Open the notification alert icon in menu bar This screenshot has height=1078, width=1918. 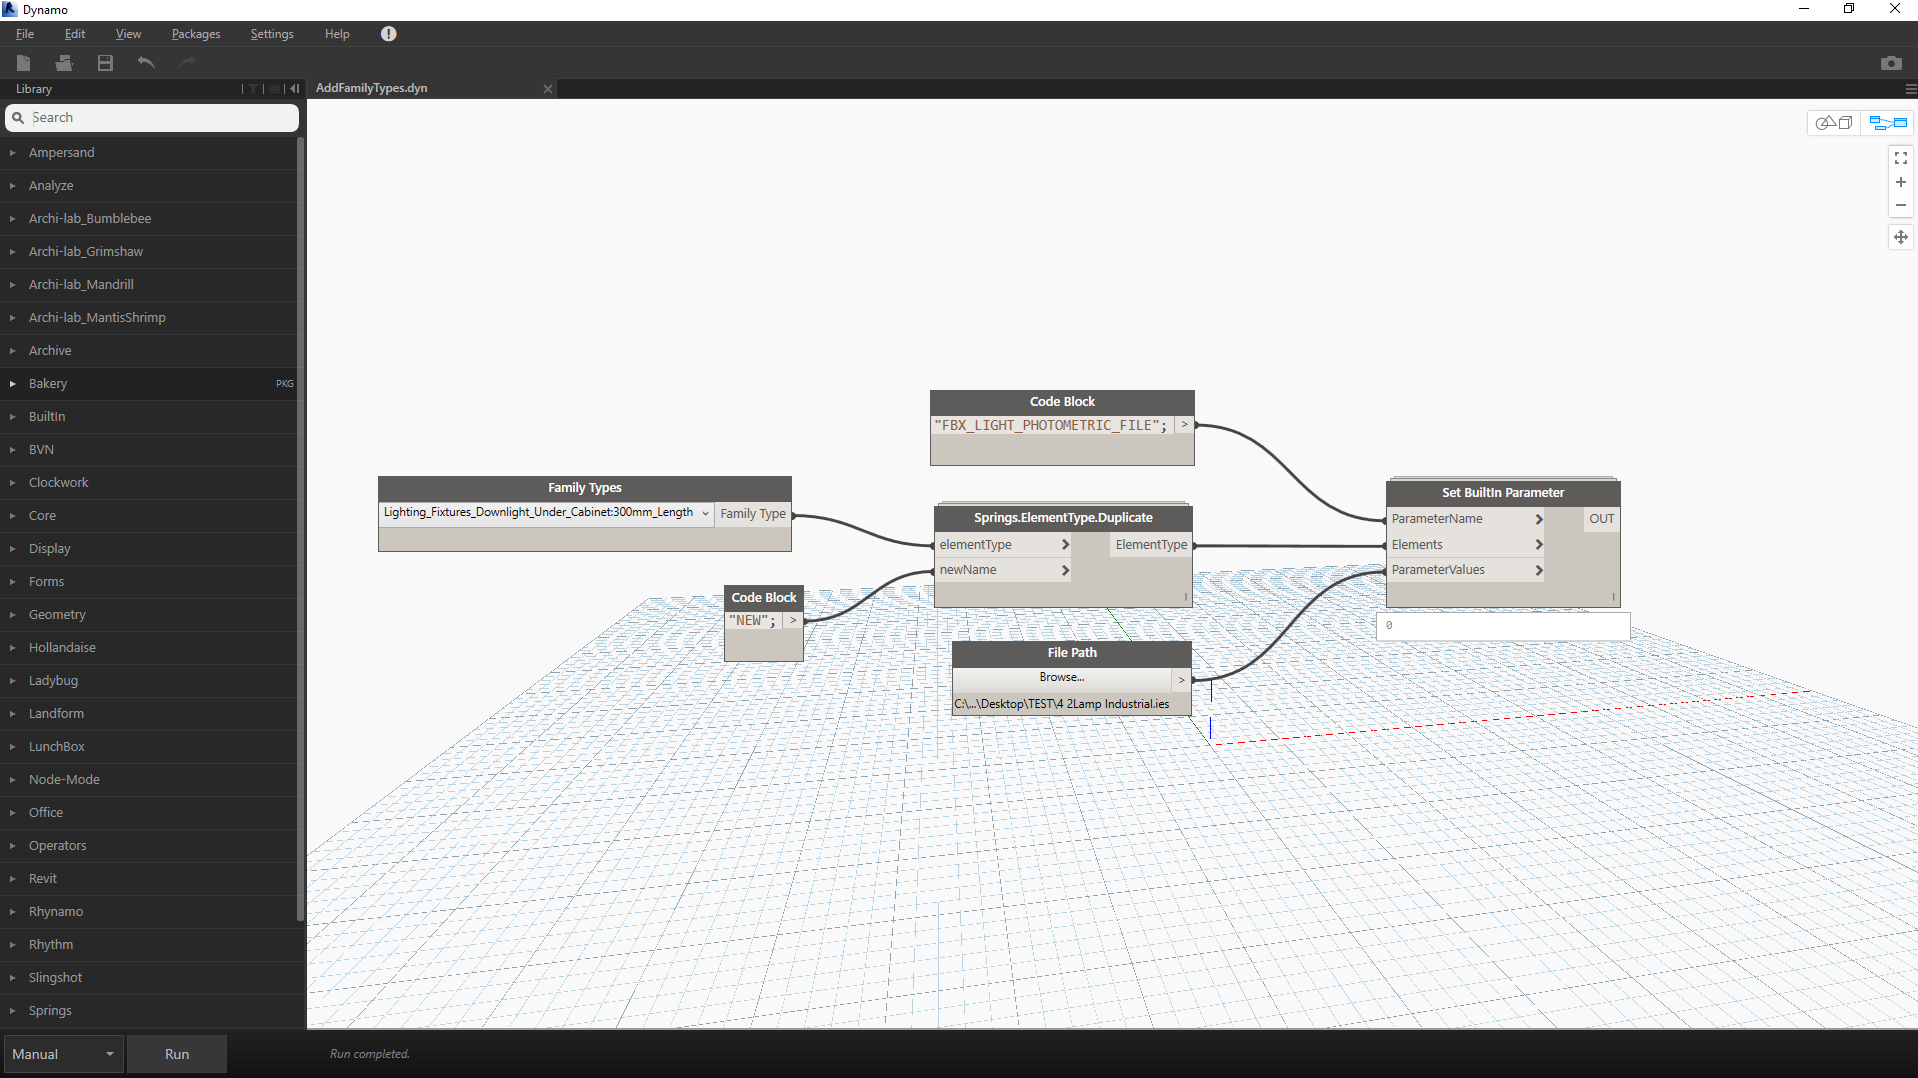pos(389,34)
